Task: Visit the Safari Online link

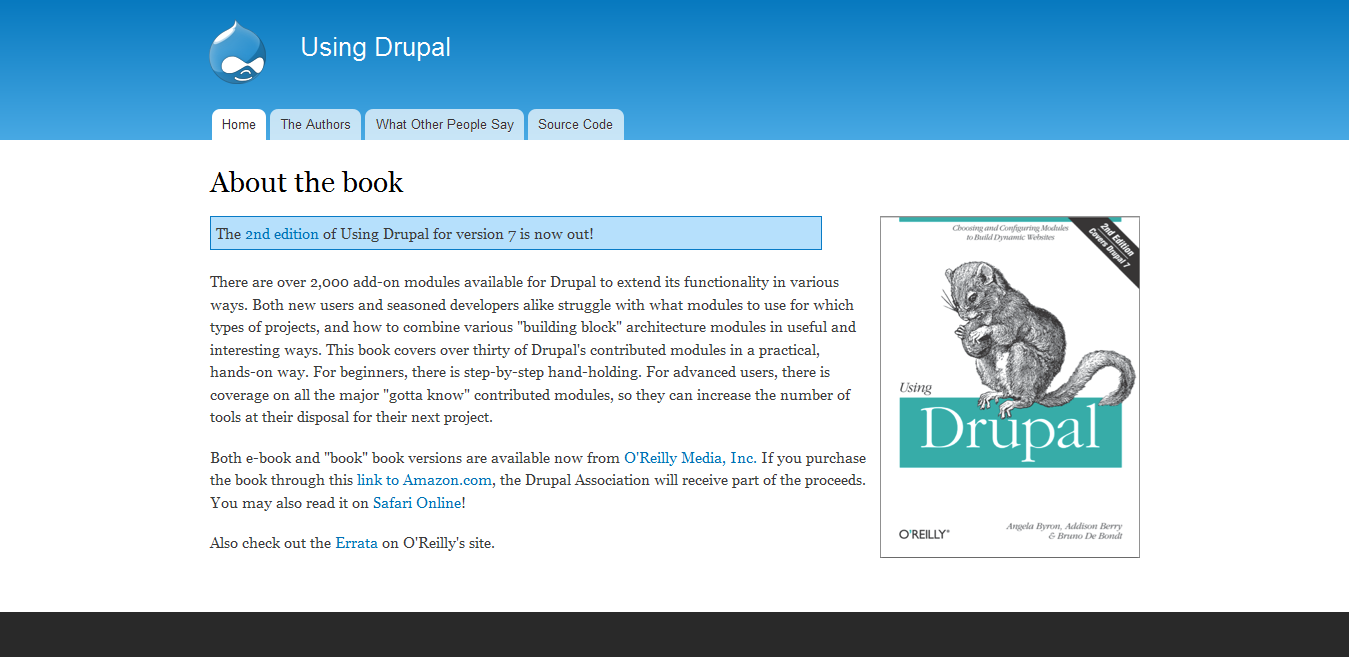Action: click(x=417, y=503)
